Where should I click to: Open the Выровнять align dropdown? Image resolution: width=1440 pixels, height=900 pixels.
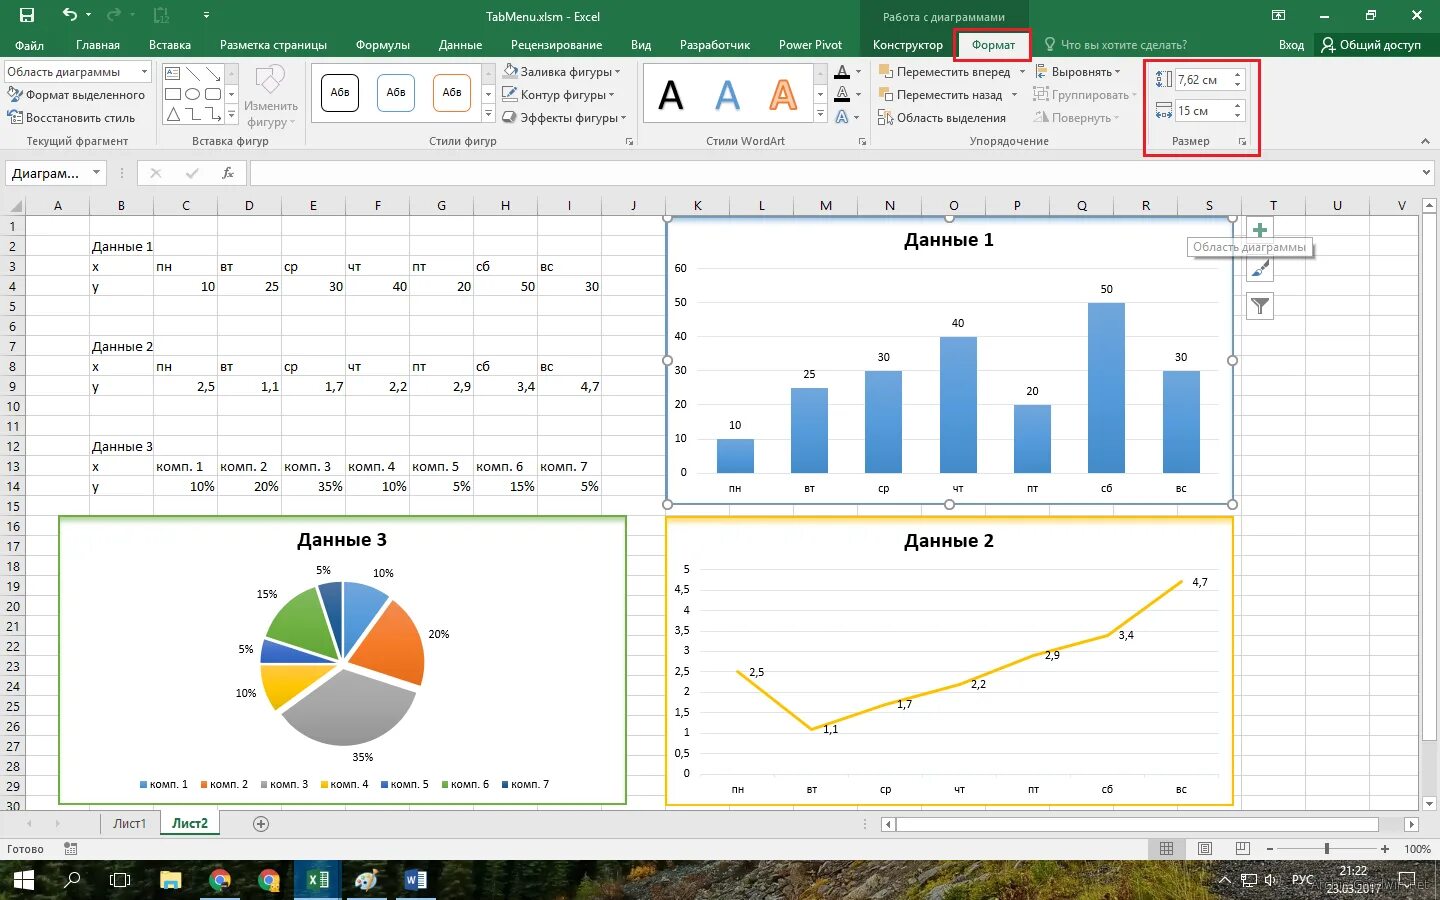click(1077, 72)
